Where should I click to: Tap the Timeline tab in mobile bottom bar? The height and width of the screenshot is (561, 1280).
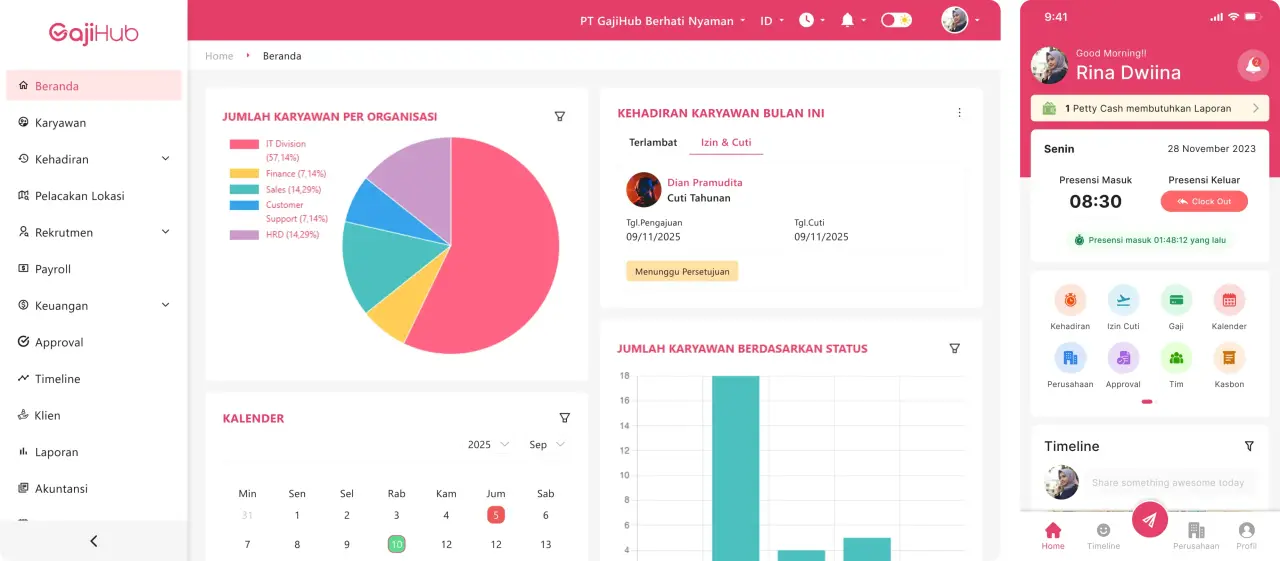coord(1103,536)
